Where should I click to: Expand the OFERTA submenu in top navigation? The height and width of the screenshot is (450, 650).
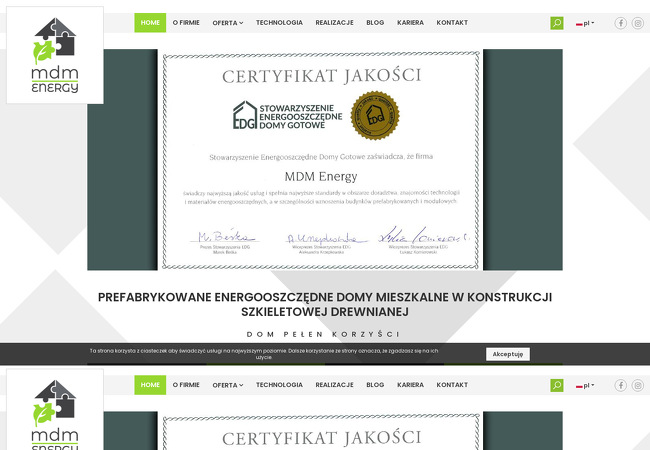coord(228,23)
